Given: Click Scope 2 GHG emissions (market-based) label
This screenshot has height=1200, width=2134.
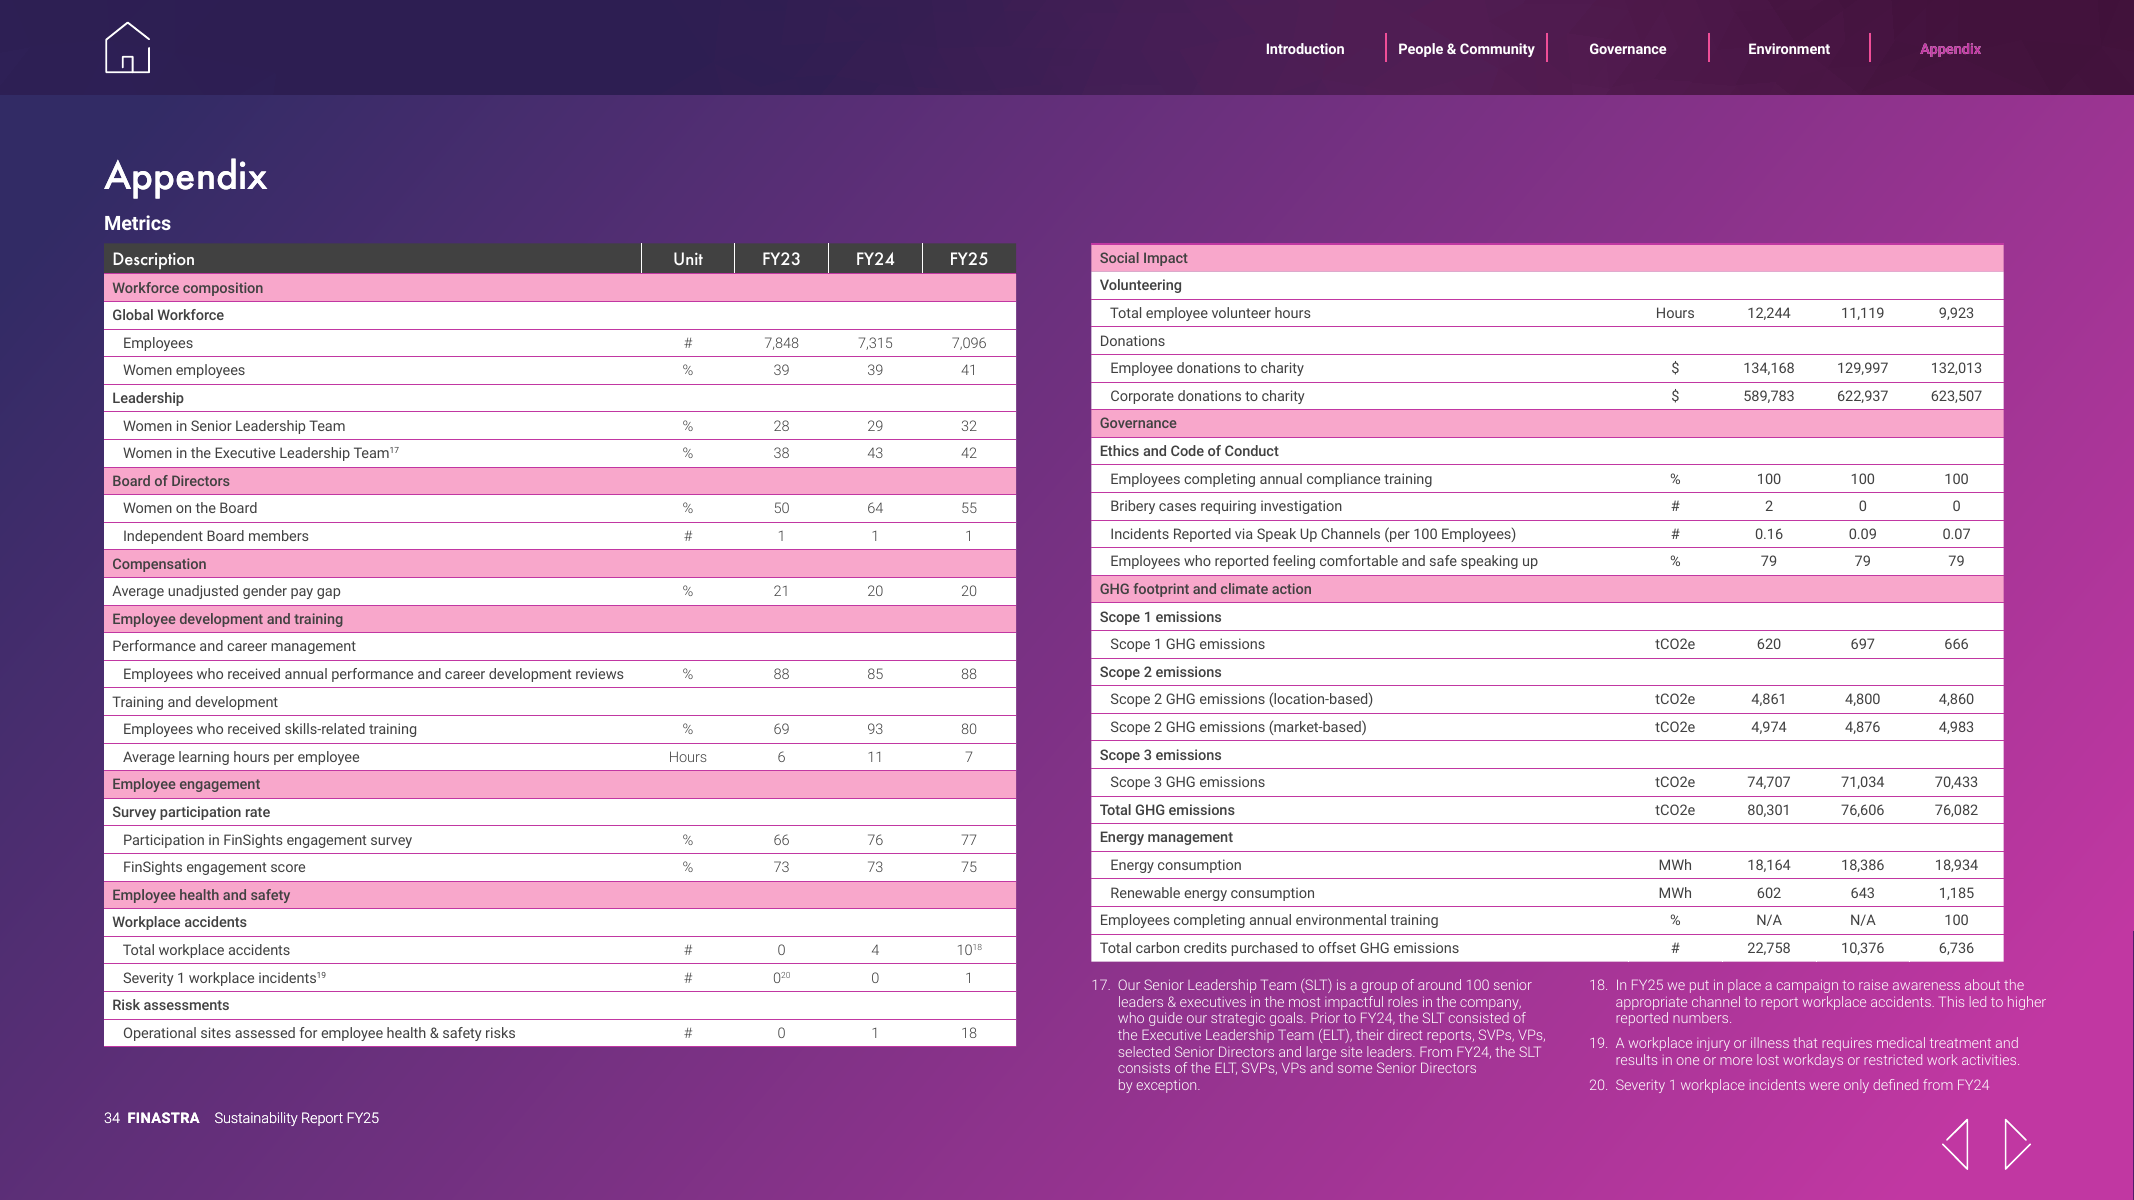Looking at the screenshot, I should [x=1238, y=727].
